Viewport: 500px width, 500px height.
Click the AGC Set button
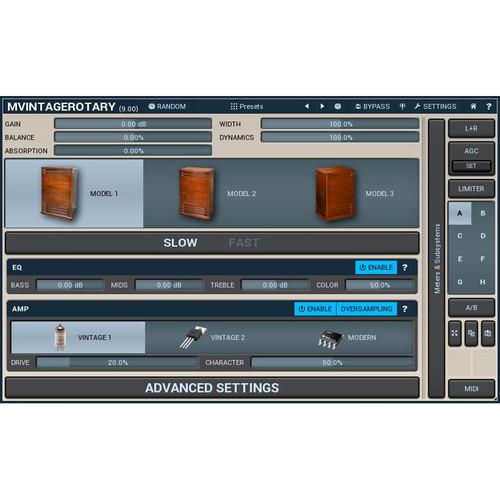tap(471, 166)
